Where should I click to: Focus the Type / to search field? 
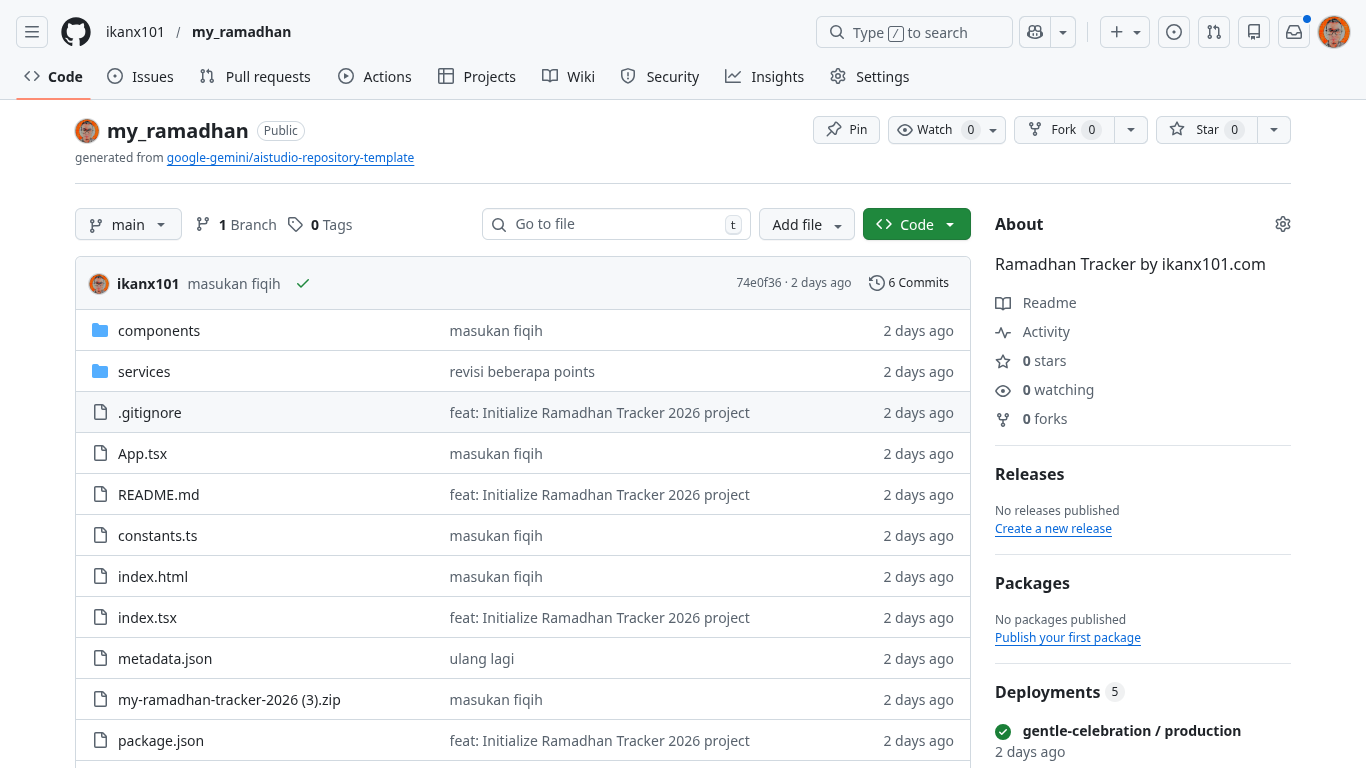[x=914, y=32]
